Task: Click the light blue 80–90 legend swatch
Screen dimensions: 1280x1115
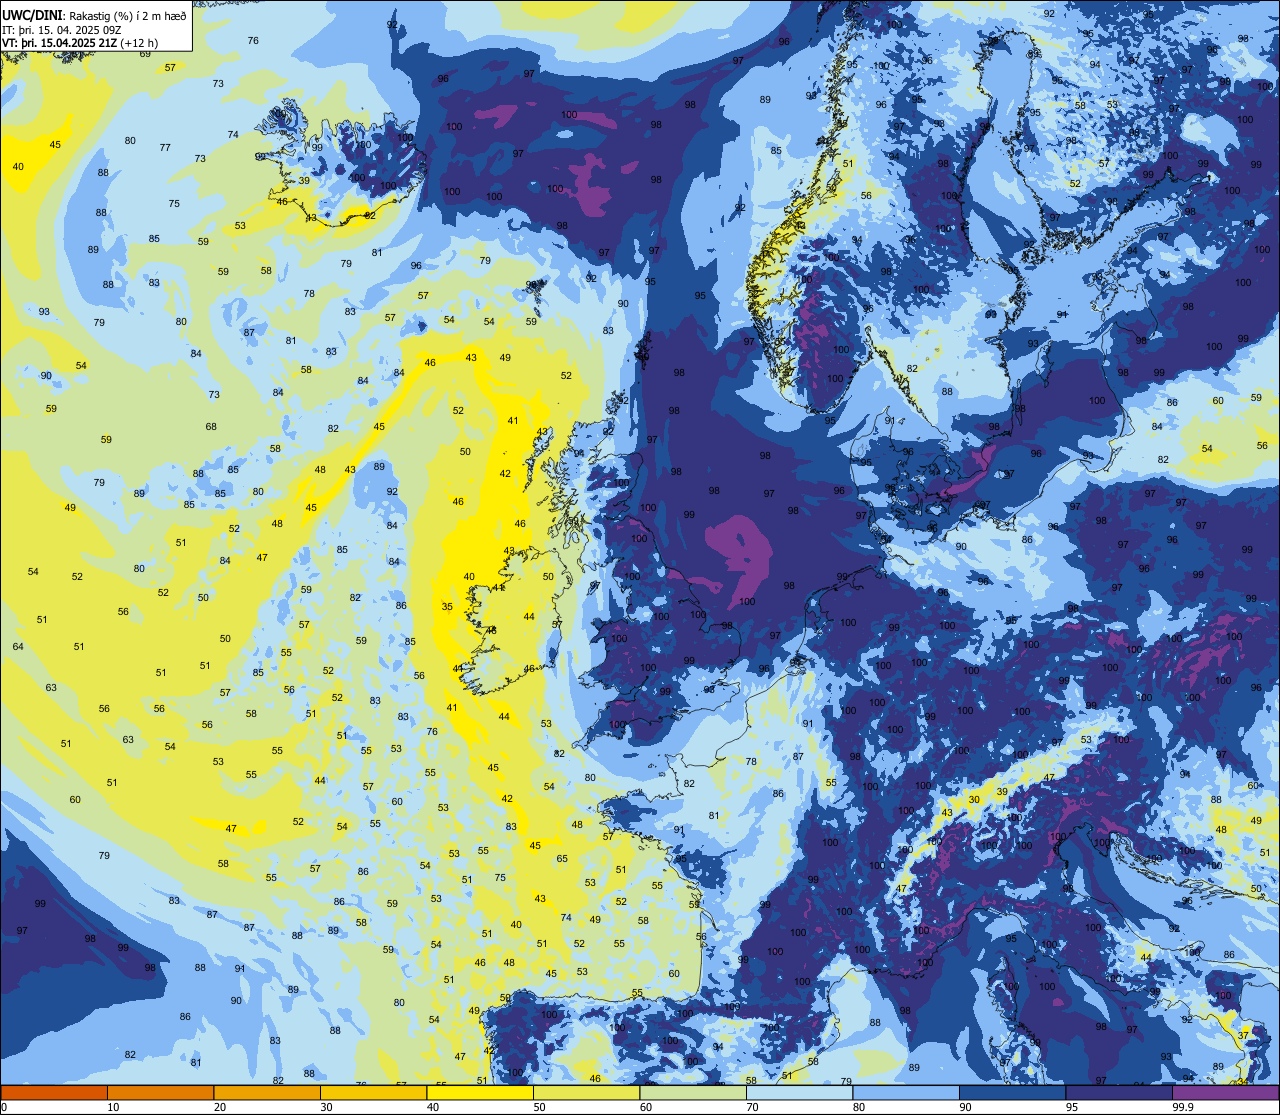Action: tap(906, 1092)
